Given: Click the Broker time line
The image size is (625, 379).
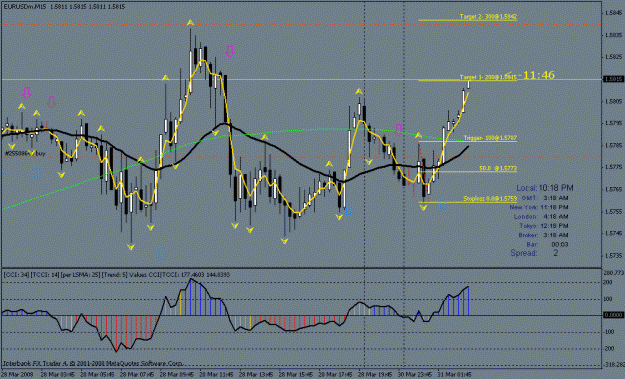Looking at the screenshot, I should coord(543,235).
